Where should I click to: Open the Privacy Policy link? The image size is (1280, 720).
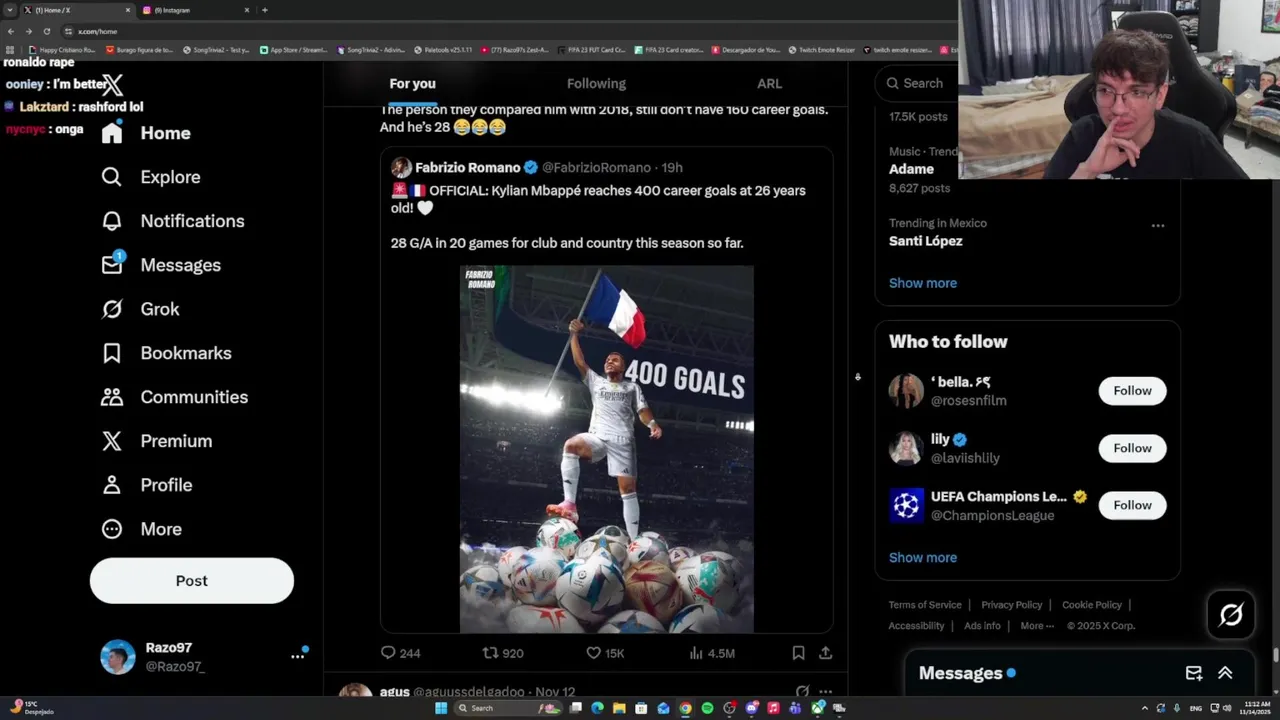point(1011,605)
